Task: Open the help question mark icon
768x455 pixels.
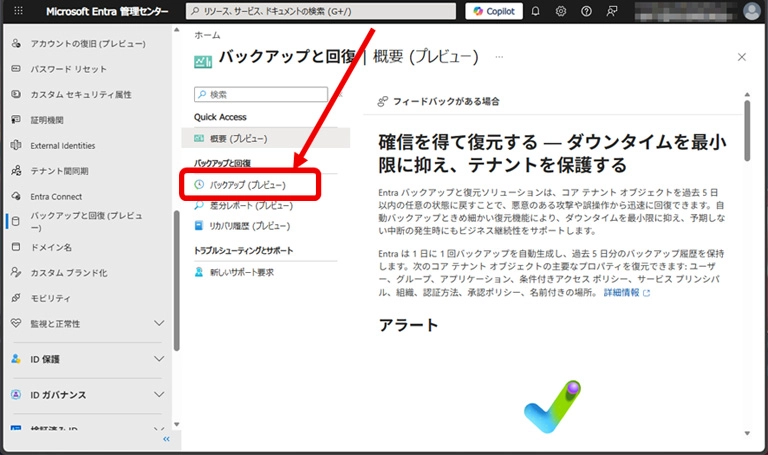Action: (x=586, y=11)
